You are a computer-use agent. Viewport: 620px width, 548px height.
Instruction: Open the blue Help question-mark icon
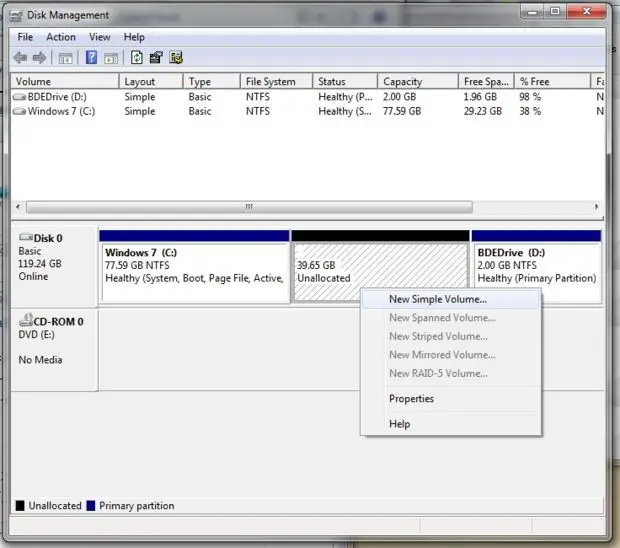[91, 58]
